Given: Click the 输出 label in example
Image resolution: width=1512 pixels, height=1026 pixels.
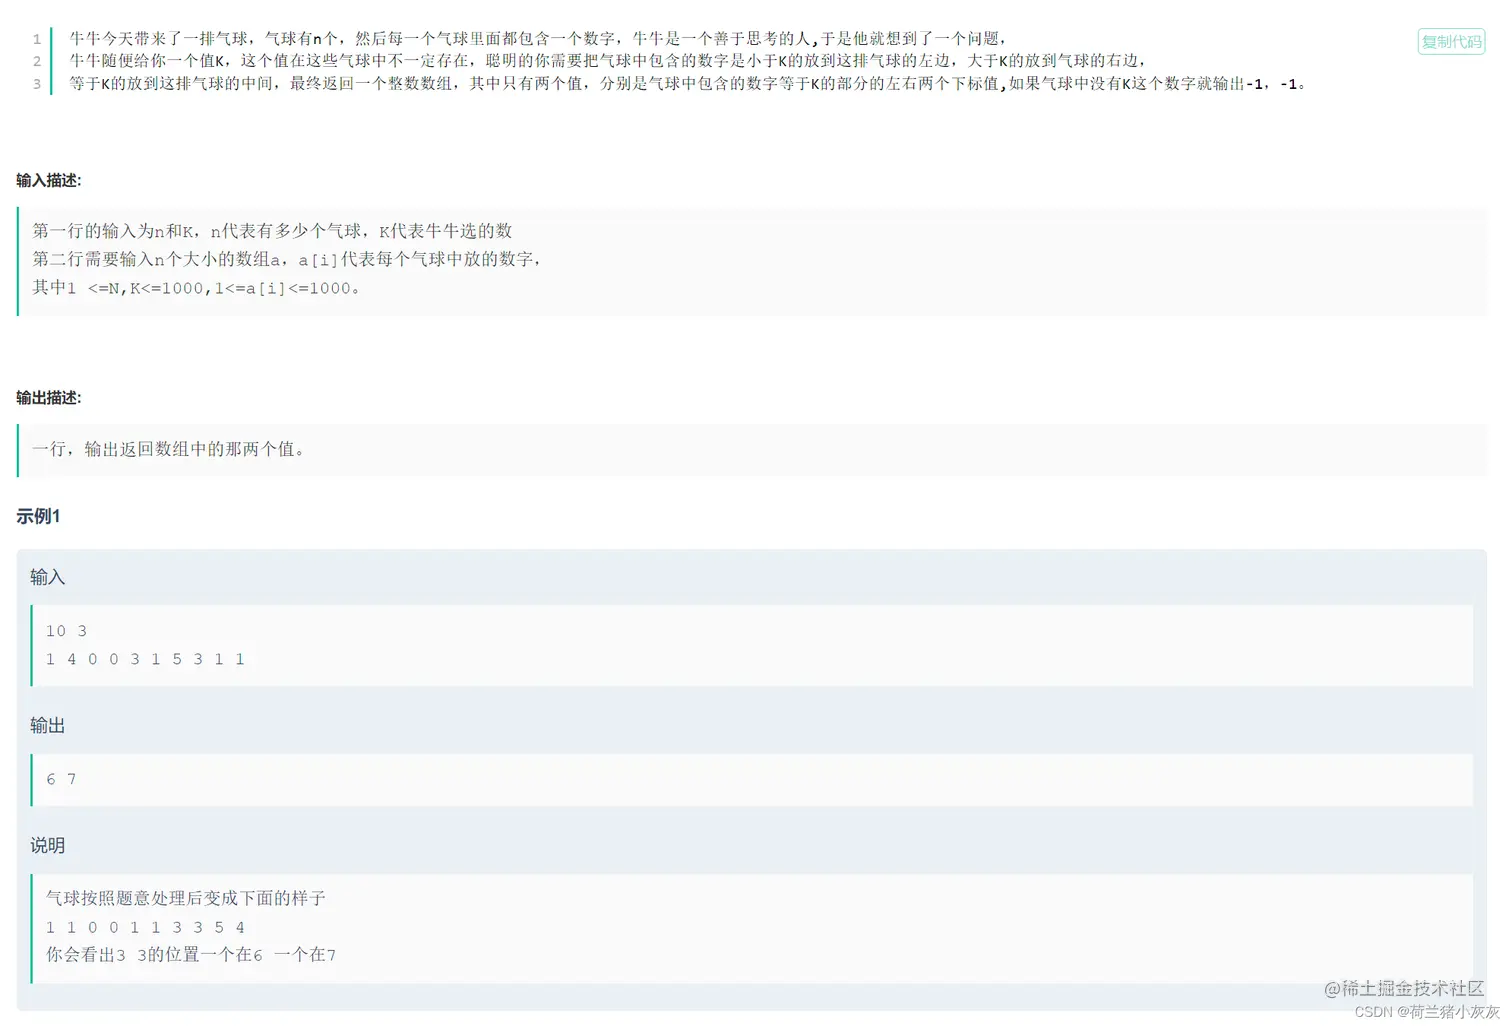Looking at the screenshot, I should [x=47, y=725].
